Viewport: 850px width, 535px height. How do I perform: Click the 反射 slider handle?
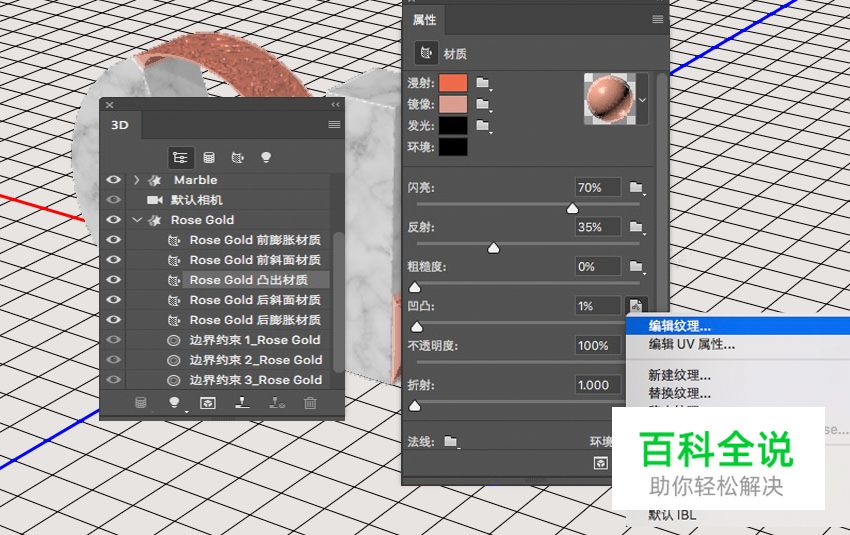coord(493,248)
